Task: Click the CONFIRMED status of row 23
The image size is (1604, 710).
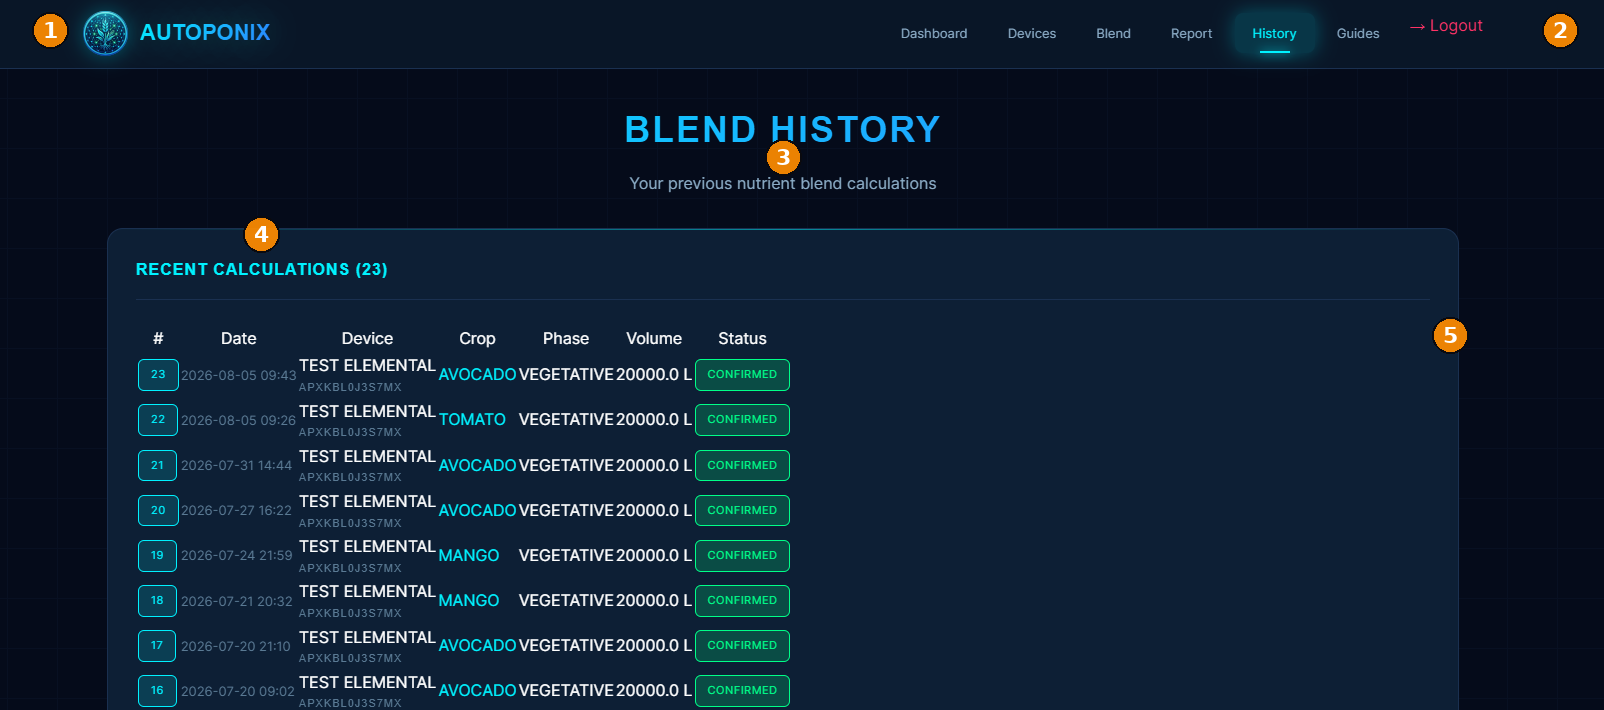Action: click(742, 375)
